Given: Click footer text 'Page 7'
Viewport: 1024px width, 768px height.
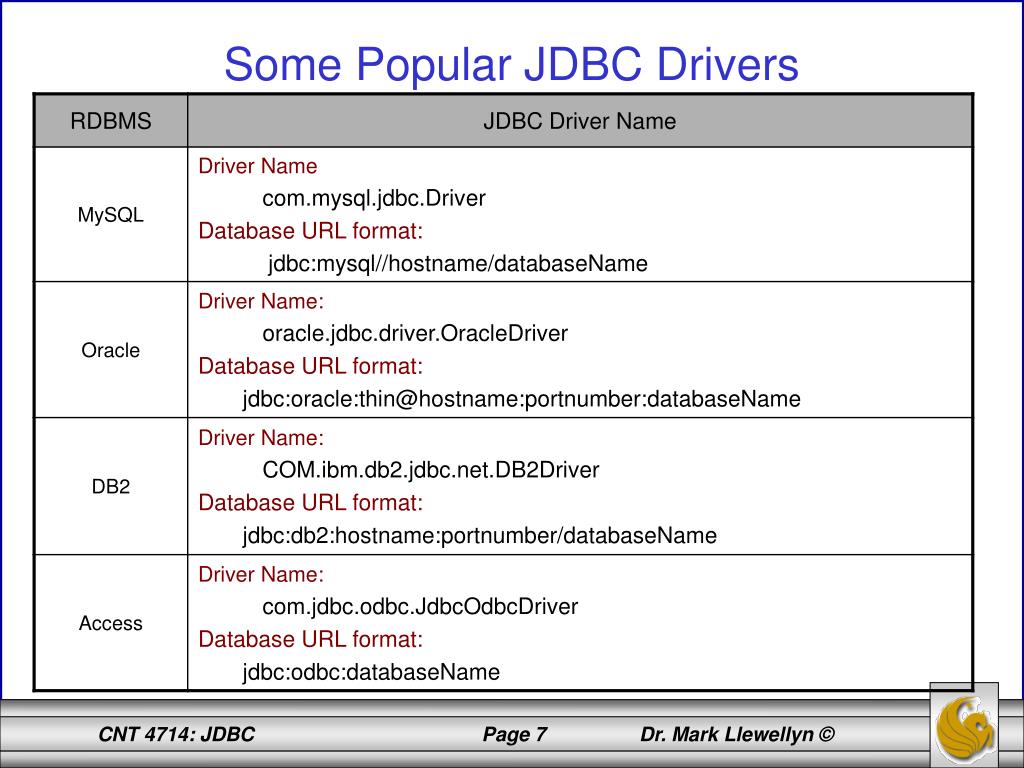Looking at the screenshot, I should pos(515,735).
